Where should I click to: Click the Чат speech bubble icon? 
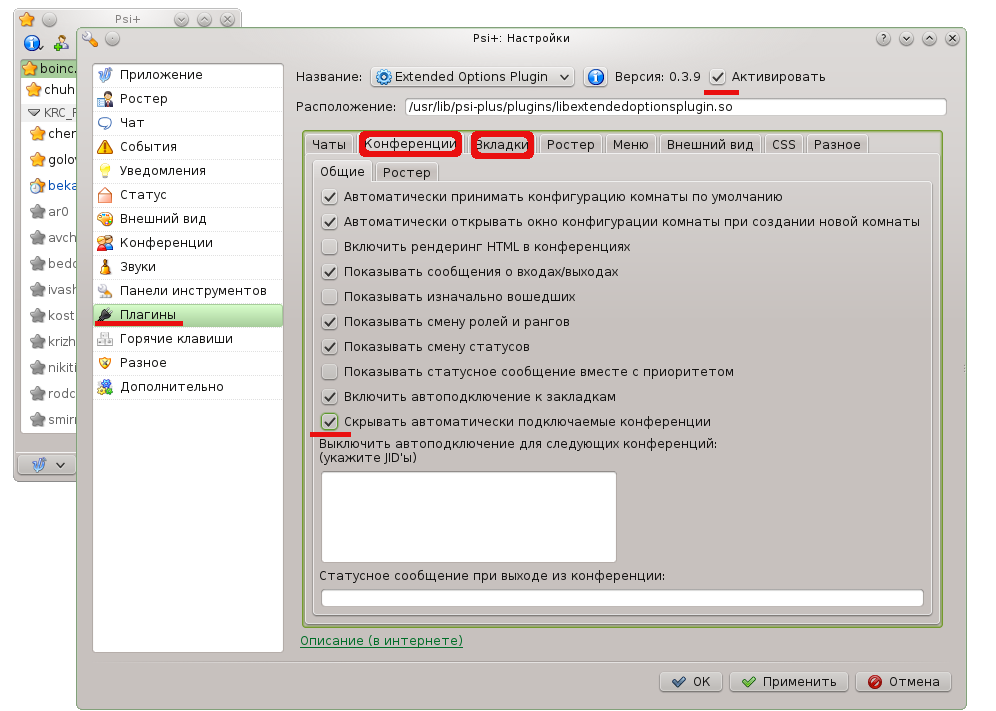[x=105, y=123]
